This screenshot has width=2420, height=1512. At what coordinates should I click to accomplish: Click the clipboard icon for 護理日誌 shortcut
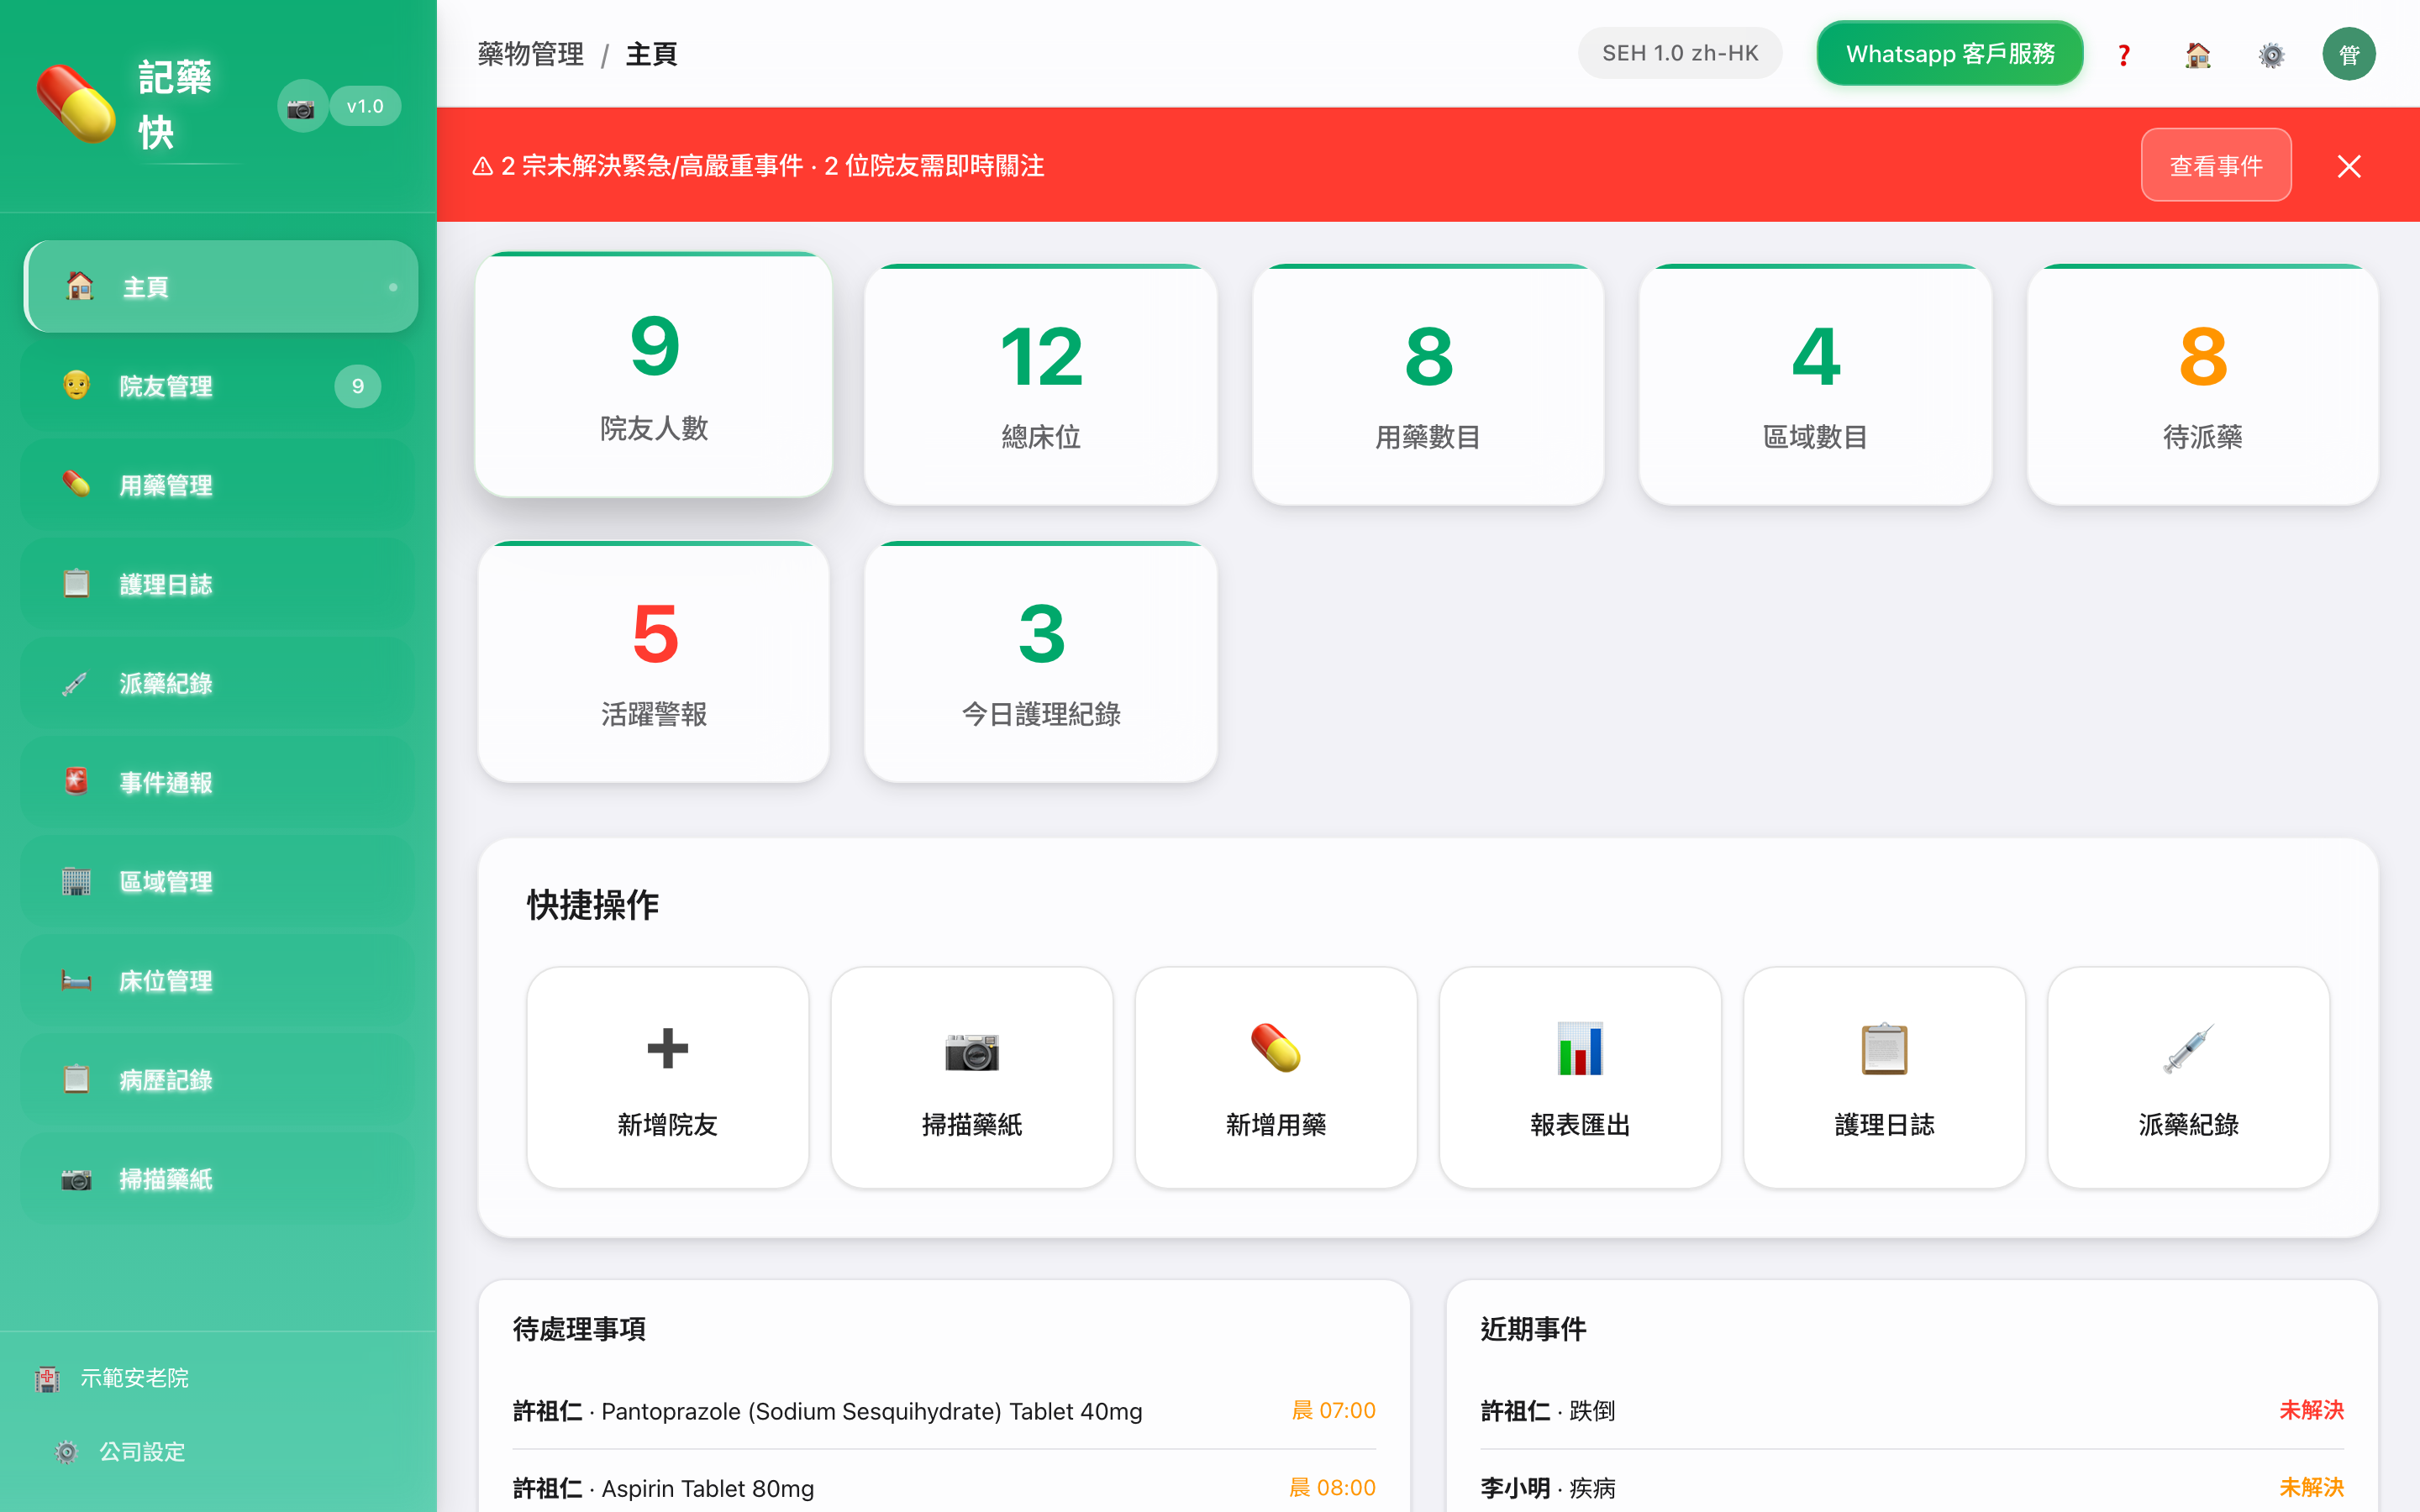pyautogui.click(x=1884, y=1048)
